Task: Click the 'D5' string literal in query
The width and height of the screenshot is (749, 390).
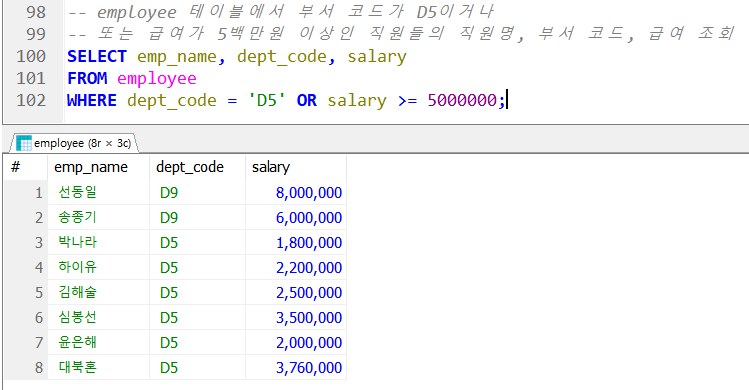Action: pos(267,100)
